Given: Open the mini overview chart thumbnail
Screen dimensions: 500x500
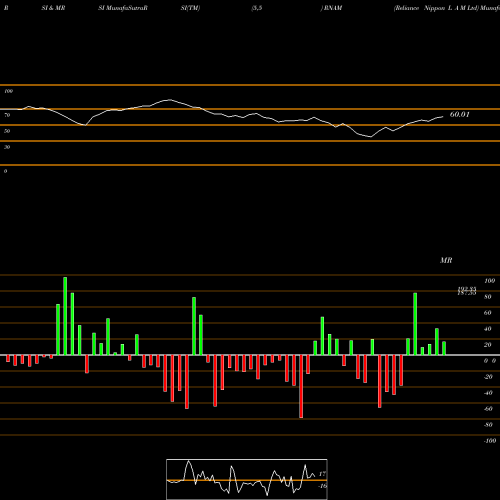Looking at the screenshot, I should pyautogui.click(x=247, y=479).
